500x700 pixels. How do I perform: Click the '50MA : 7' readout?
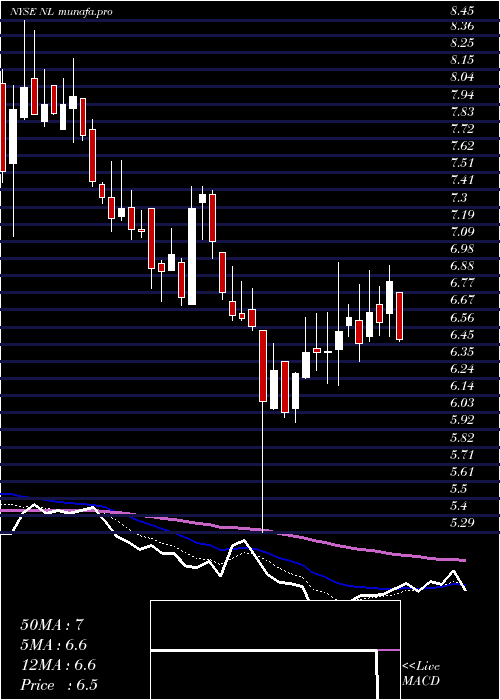[52, 625]
